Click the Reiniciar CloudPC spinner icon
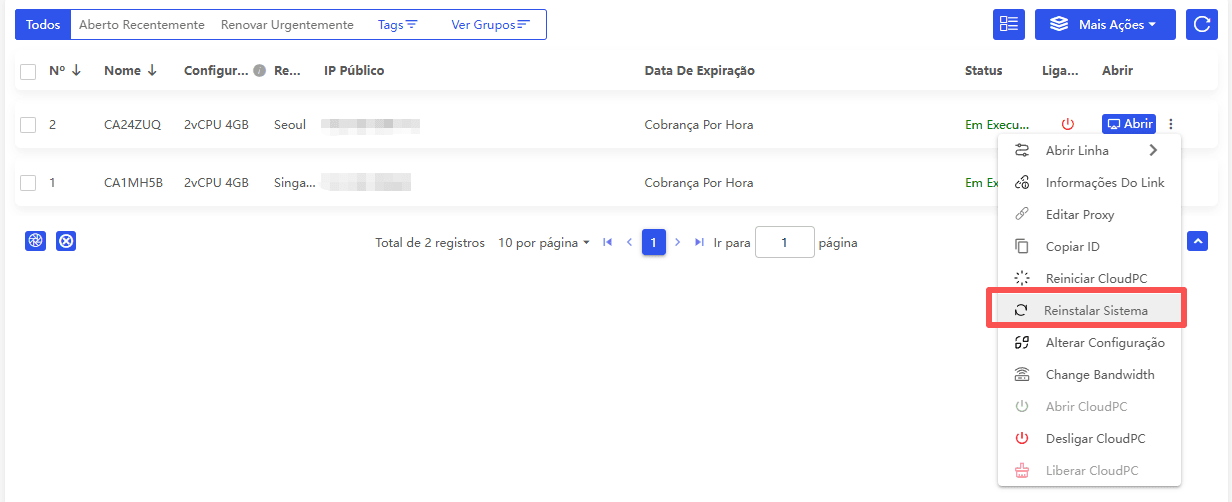 [1022, 279]
